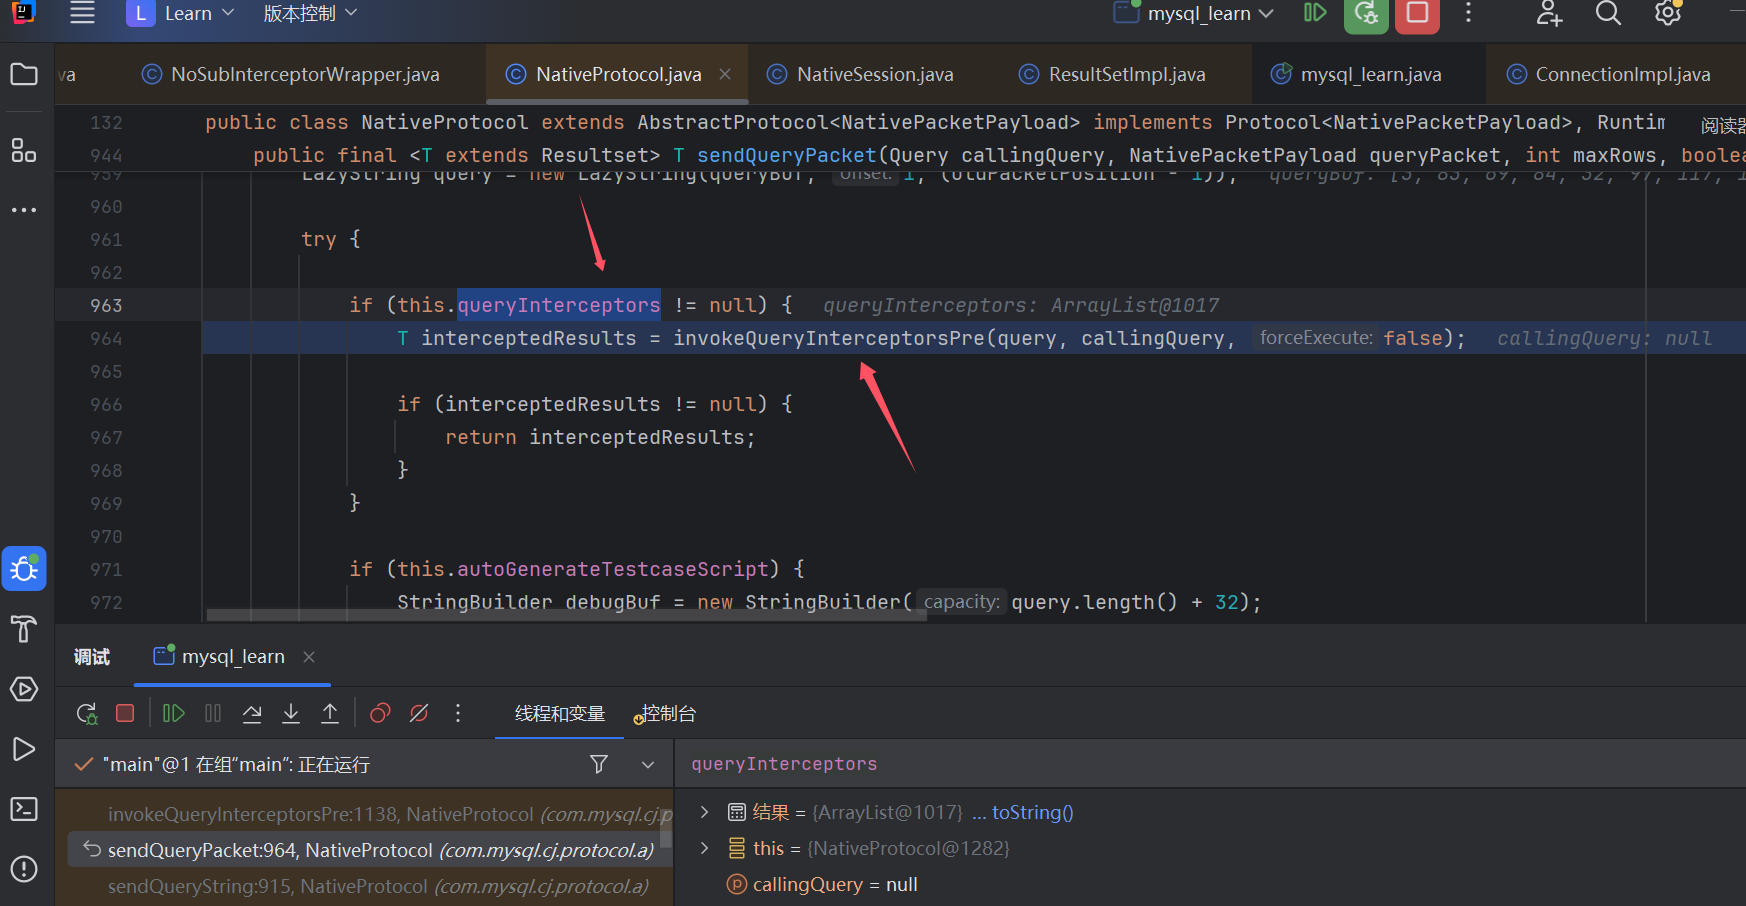Click sendQueryPacket in sticky header line
This screenshot has width=1746, height=906.
click(x=786, y=155)
